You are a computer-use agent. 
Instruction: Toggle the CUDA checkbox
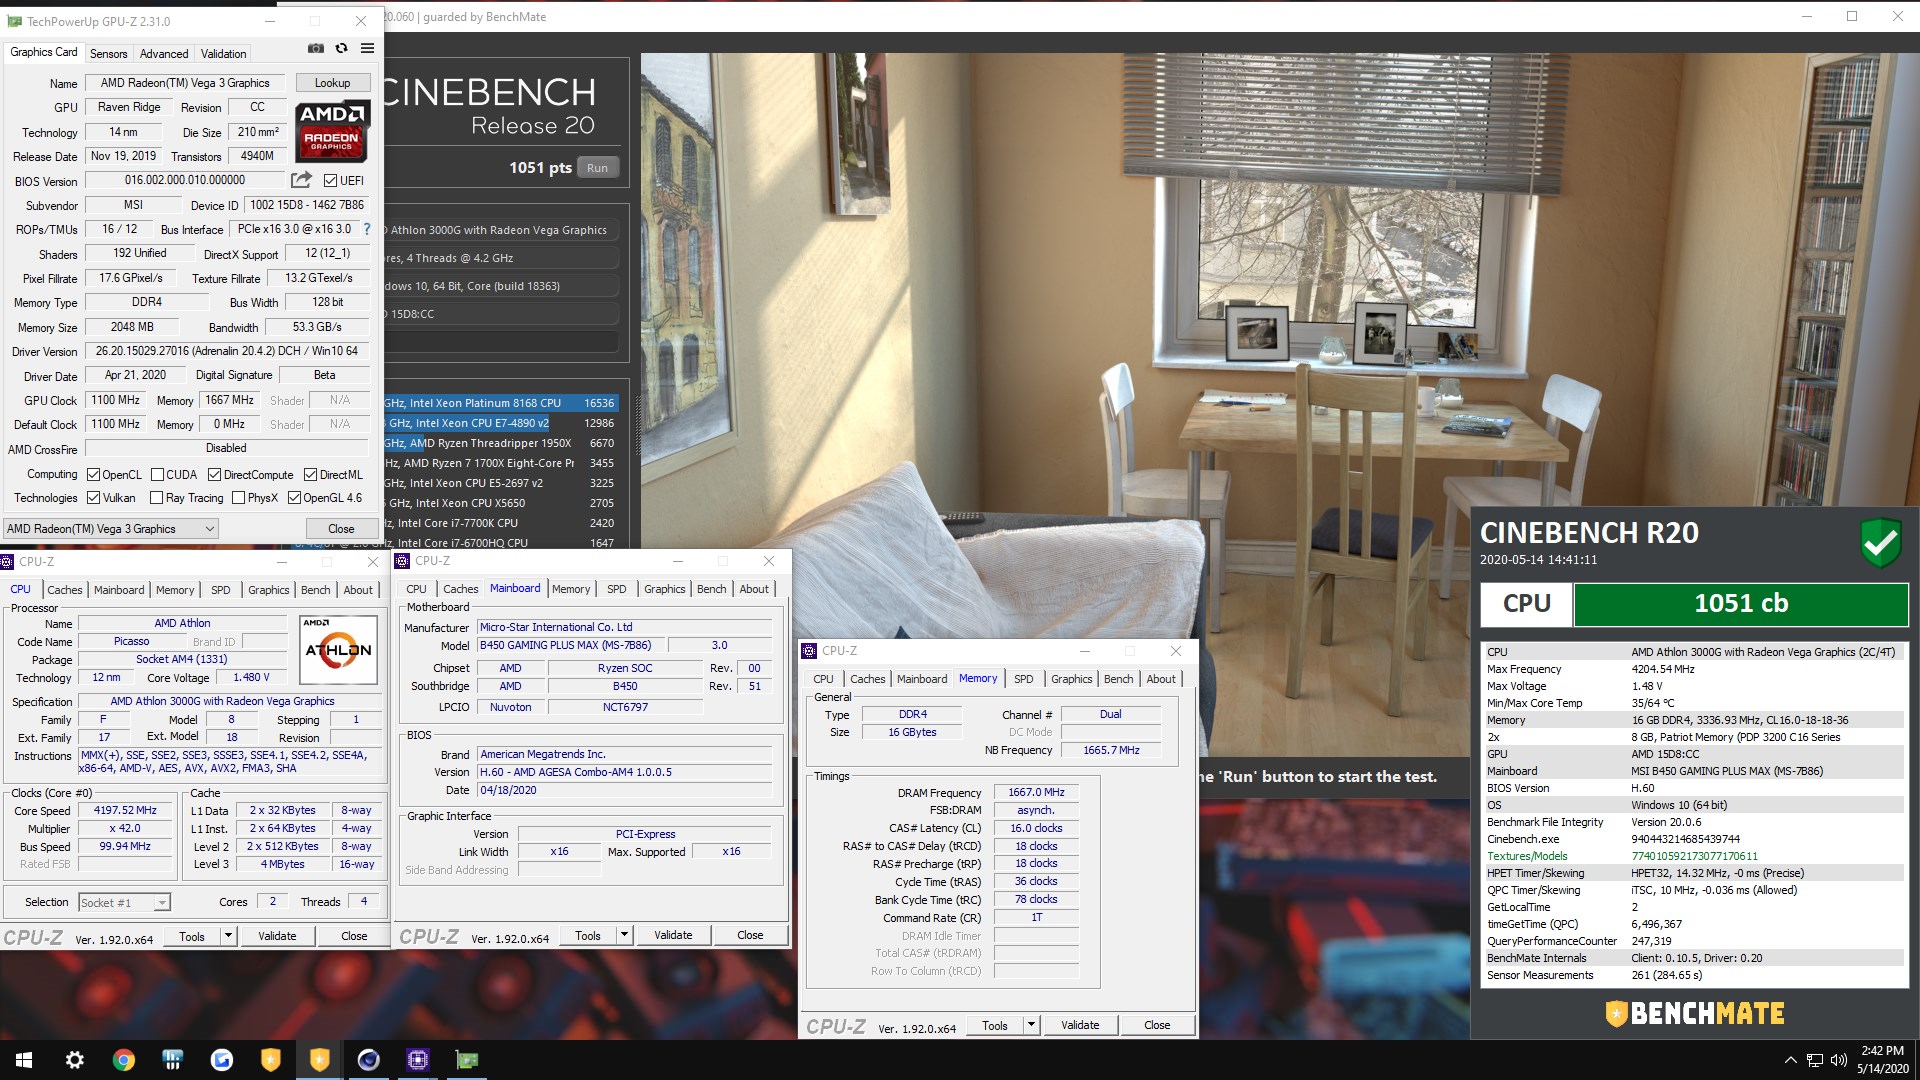(157, 475)
